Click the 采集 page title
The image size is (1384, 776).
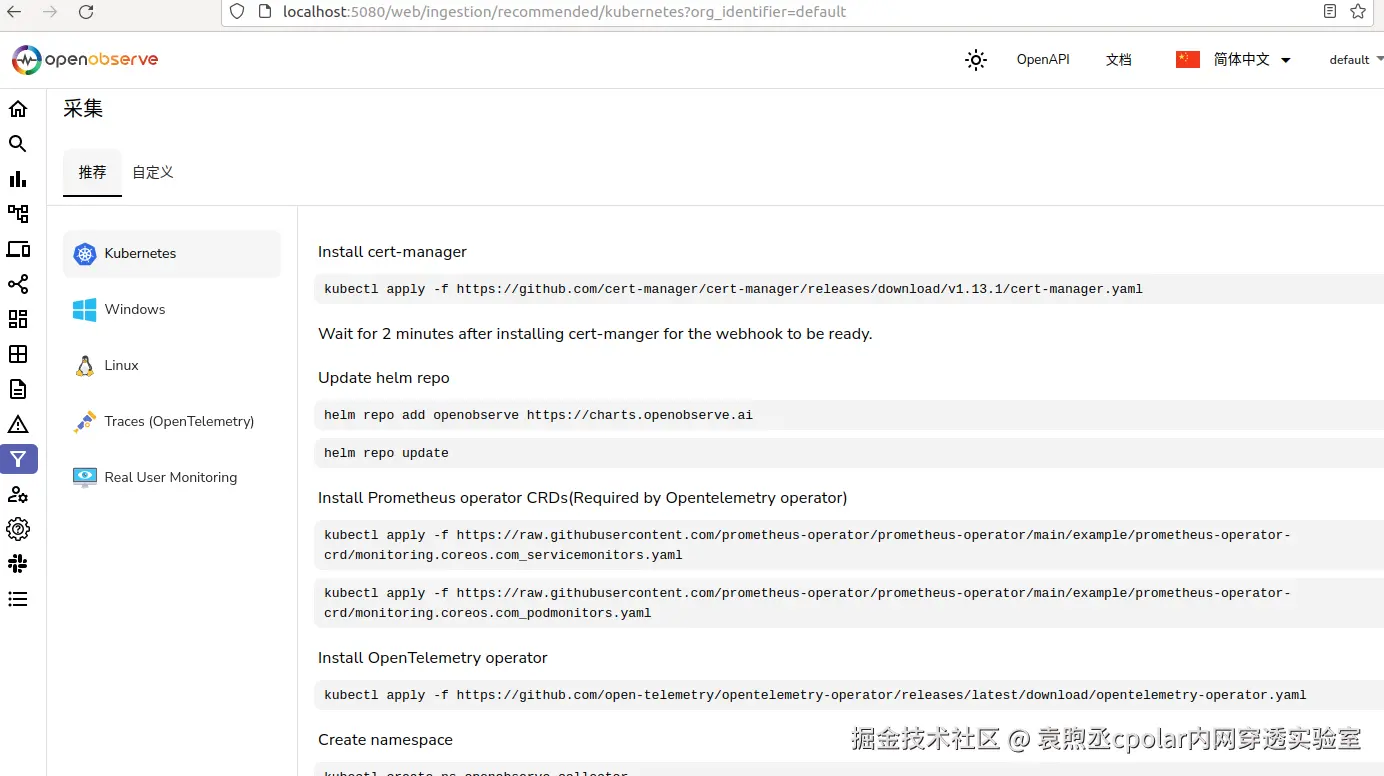click(x=83, y=108)
